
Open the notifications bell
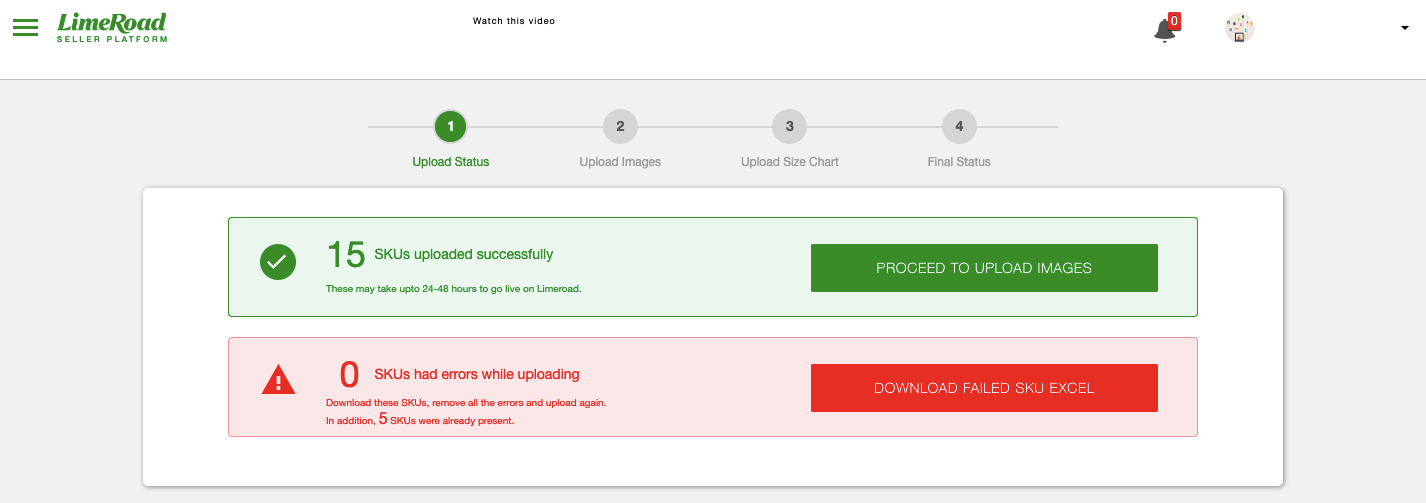click(1164, 31)
